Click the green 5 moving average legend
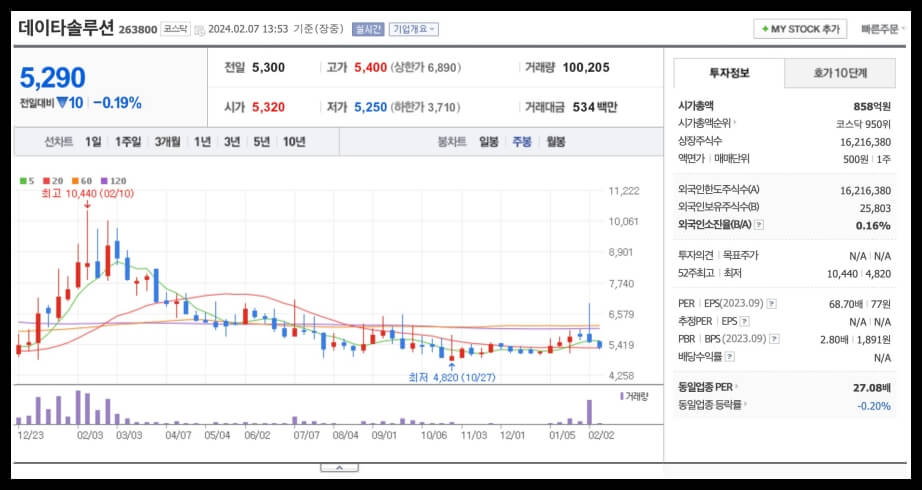The image size is (922, 490). (x=27, y=181)
